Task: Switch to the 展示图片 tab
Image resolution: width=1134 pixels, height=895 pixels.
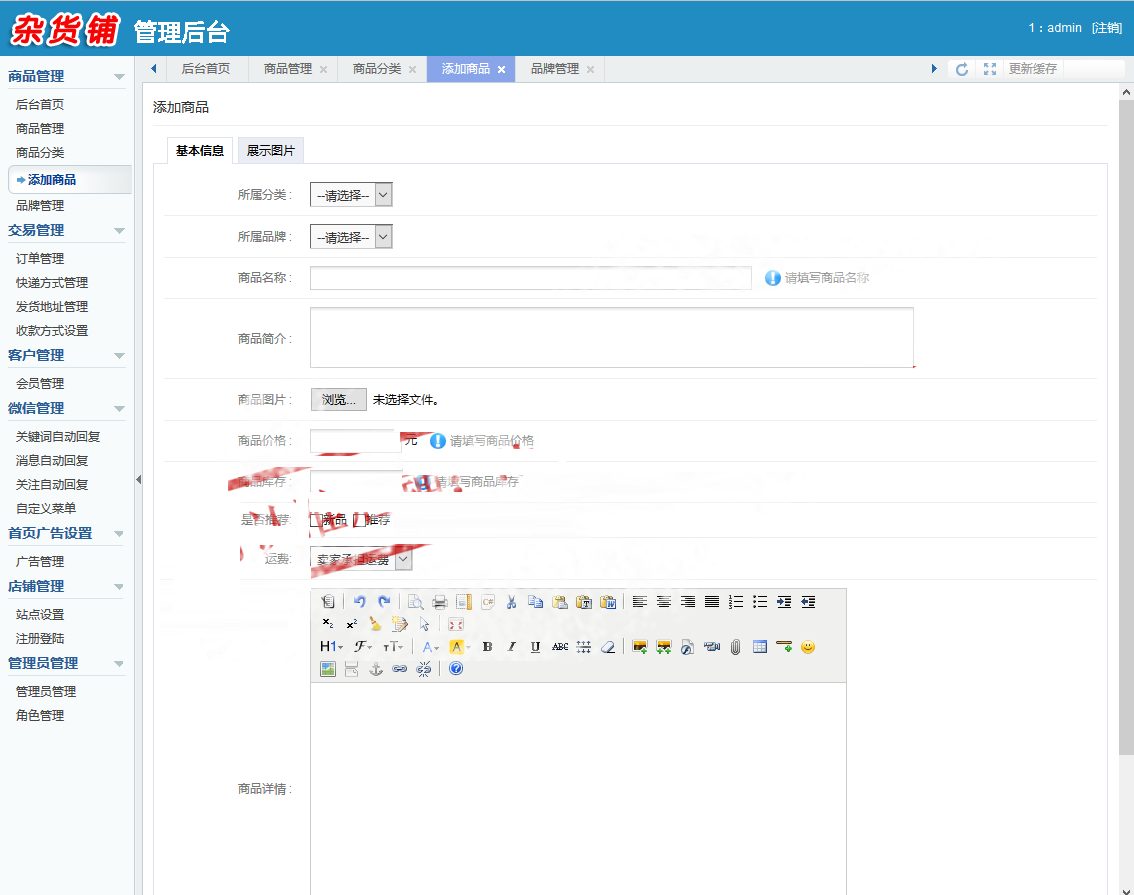Action: tap(270, 151)
